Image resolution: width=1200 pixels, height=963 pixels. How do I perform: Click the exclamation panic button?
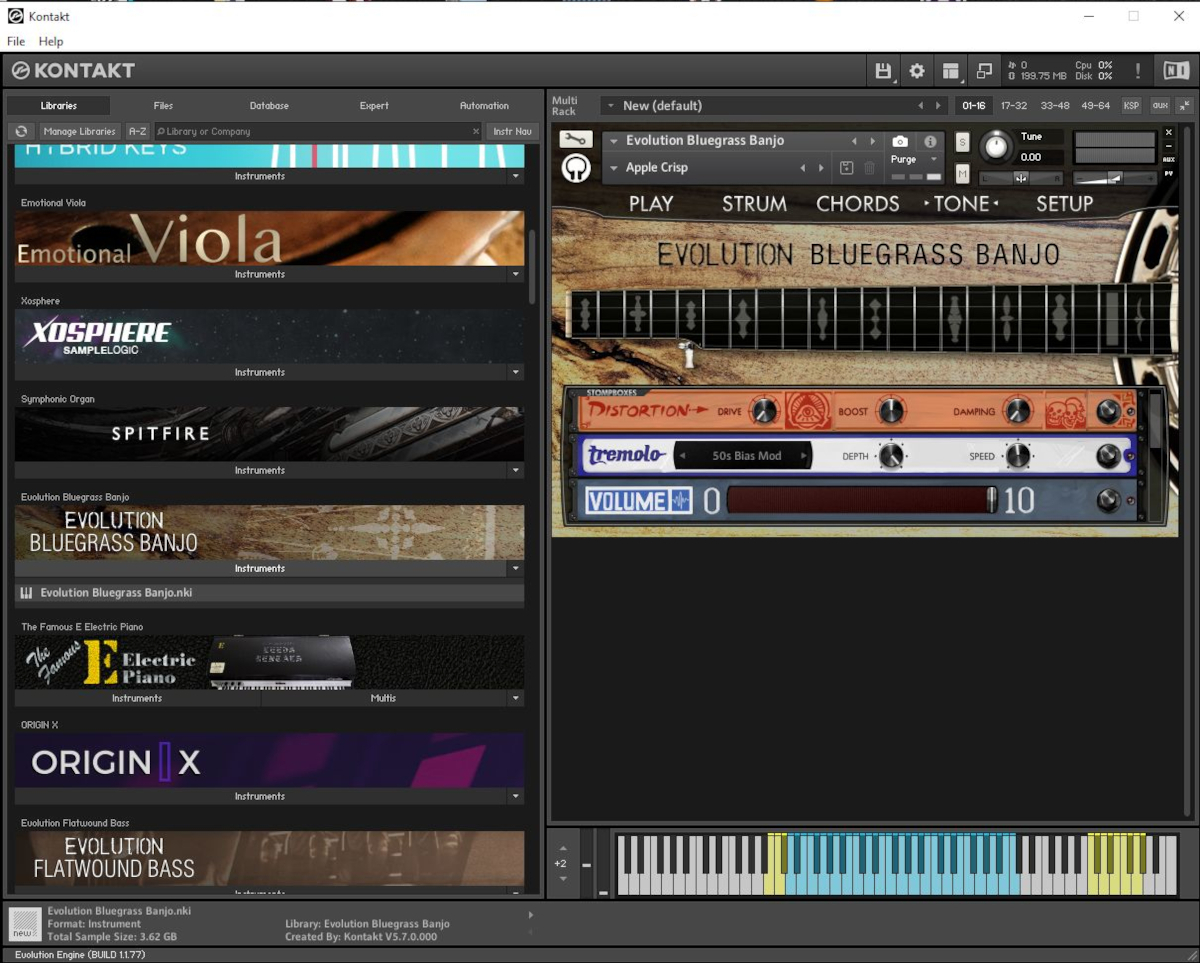click(1137, 71)
